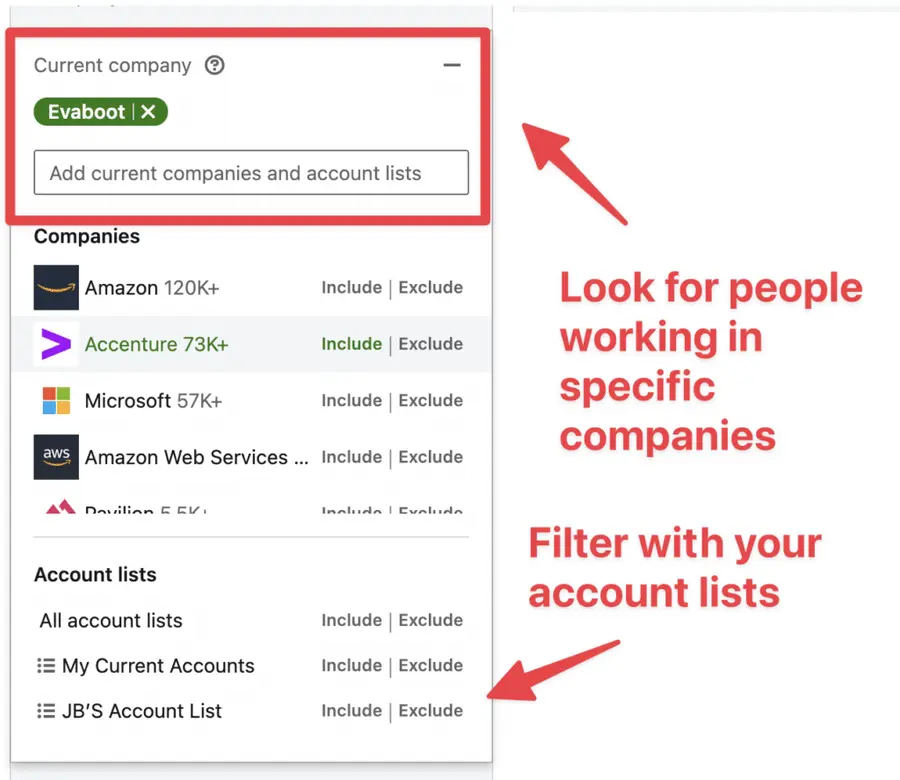Include My Current Accounts list

tap(351, 665)
